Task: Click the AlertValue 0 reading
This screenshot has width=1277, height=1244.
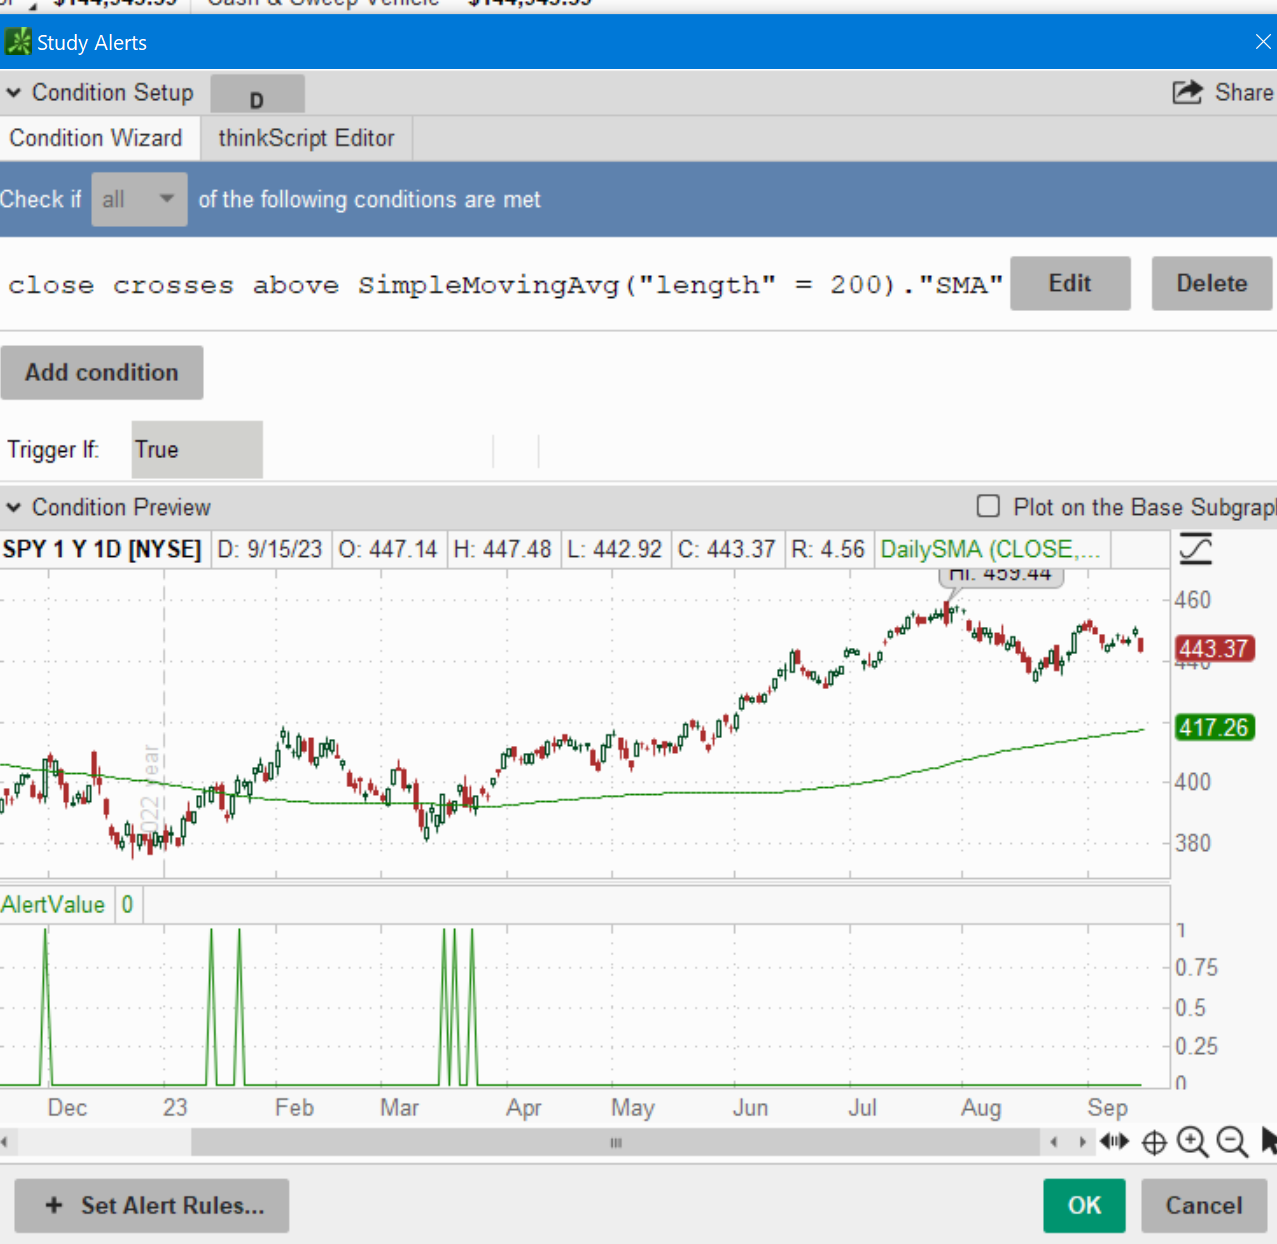Action: click(x=128, y=905)
